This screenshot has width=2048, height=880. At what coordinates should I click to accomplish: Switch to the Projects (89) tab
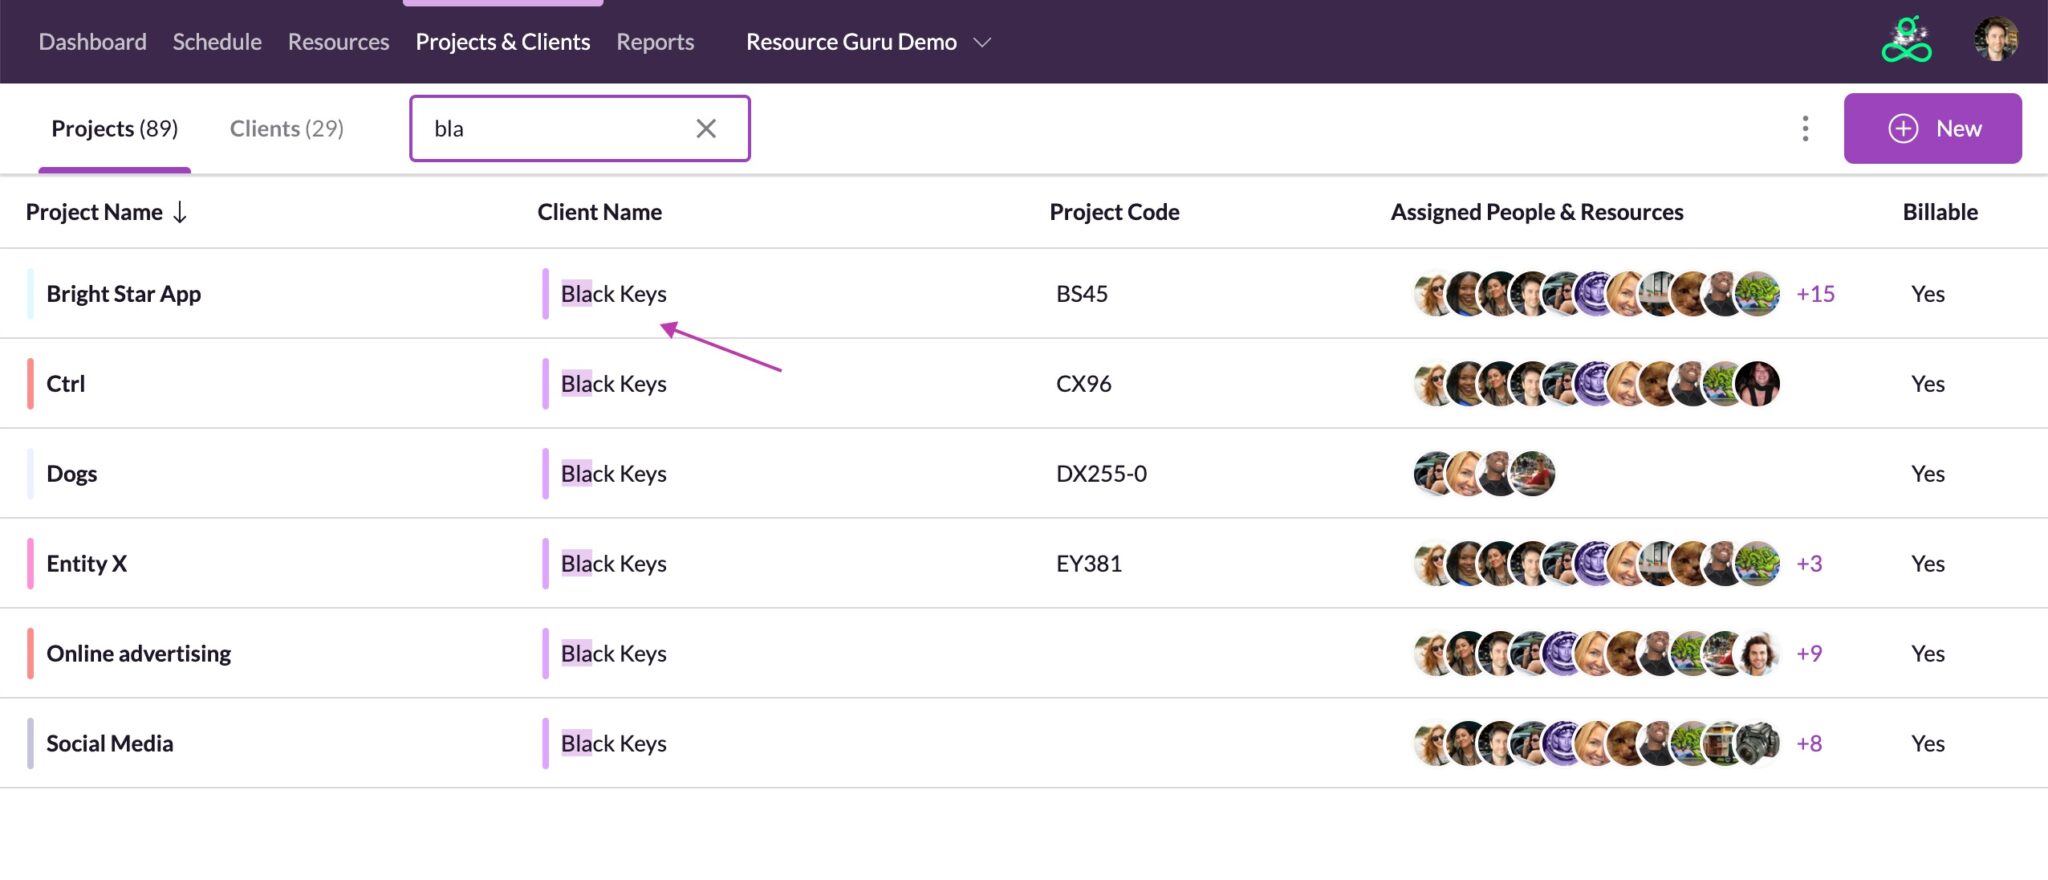(x=114, y=128)
